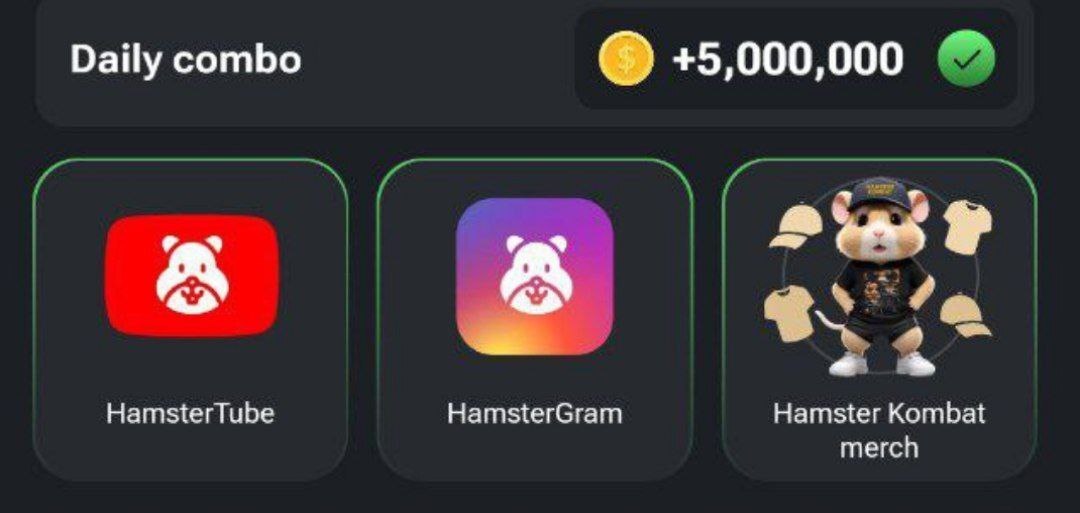Open the gradient HamsterGram app icon
This screenshot has width=1080, height=513.
point(535,277)
